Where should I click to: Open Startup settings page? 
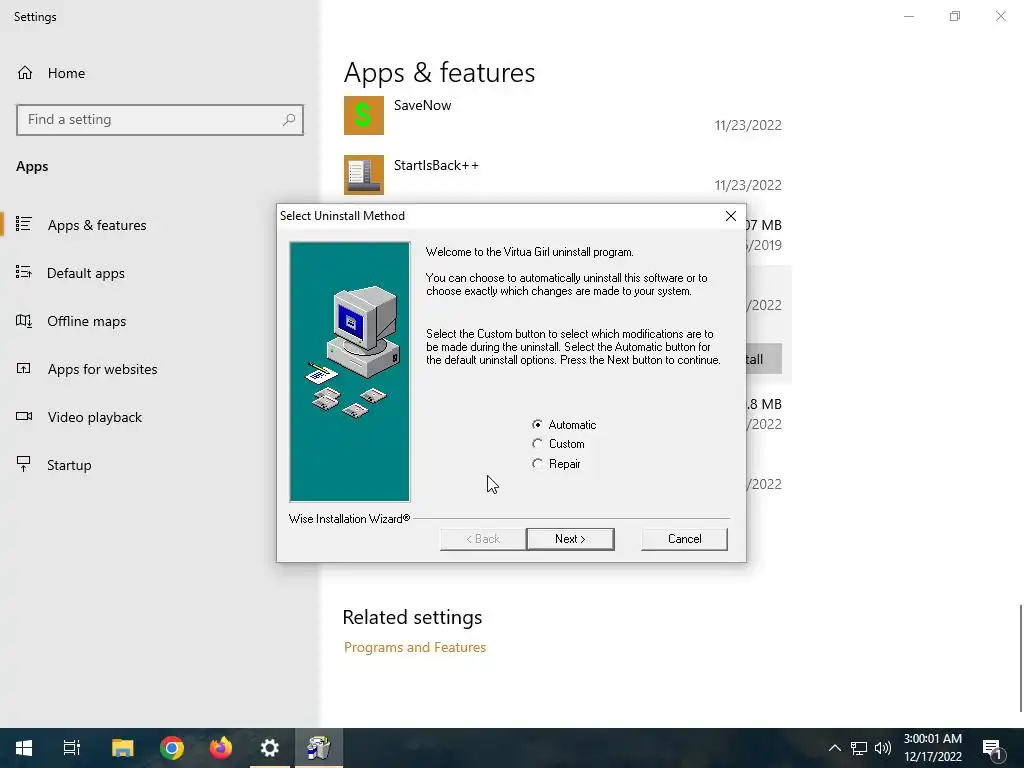click(x=69, y=465)
